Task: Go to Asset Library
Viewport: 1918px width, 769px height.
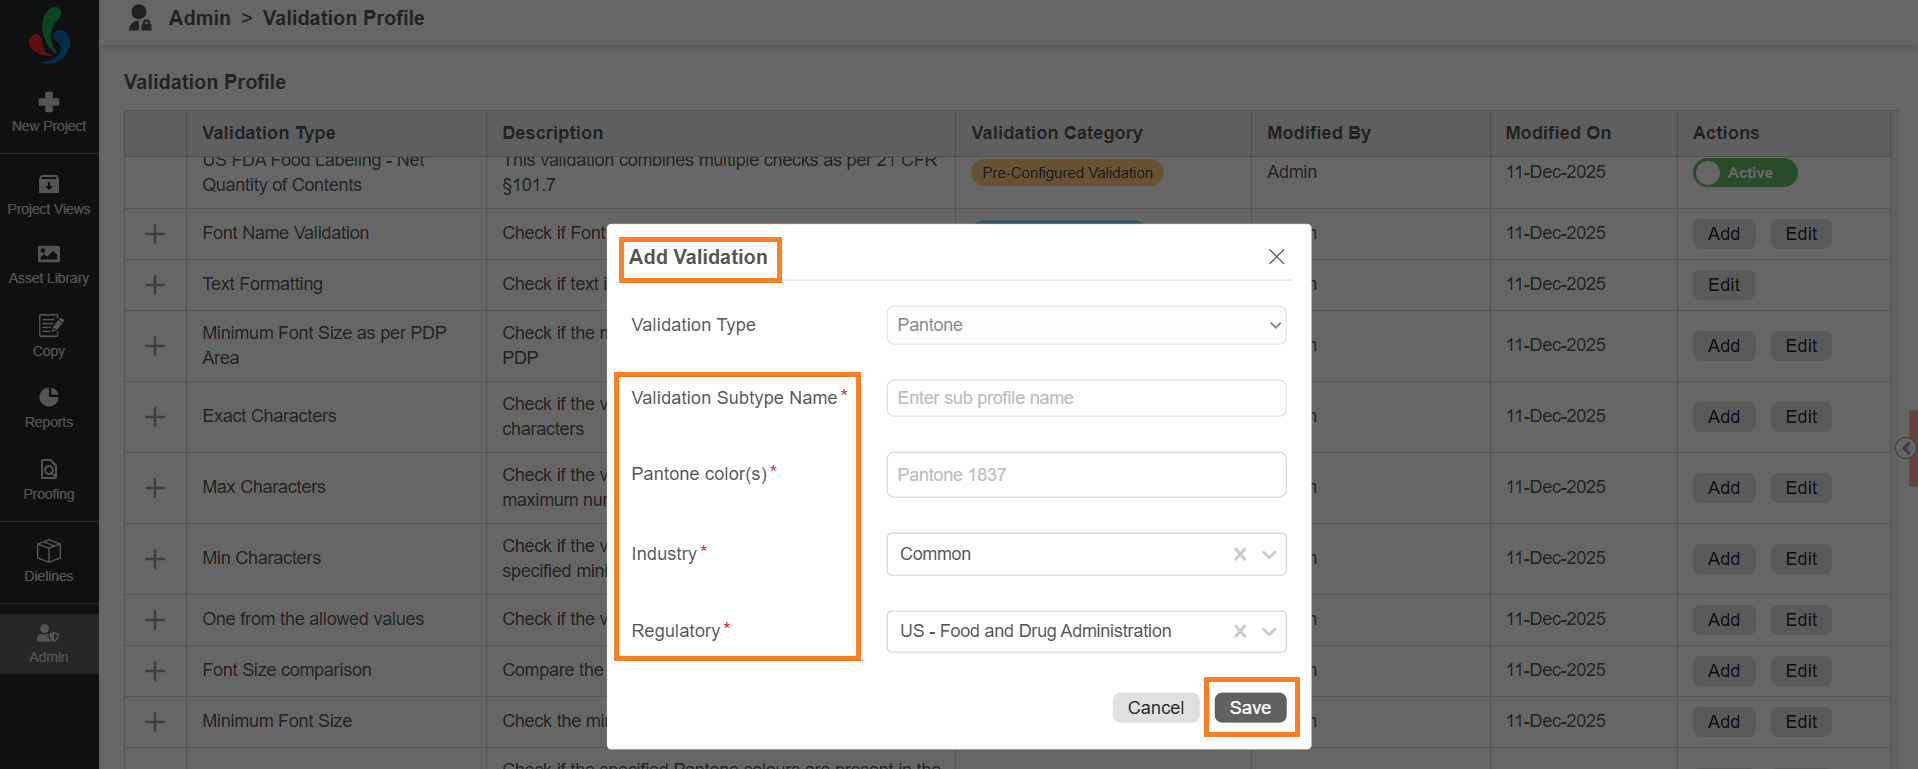Action: point(49,265)
